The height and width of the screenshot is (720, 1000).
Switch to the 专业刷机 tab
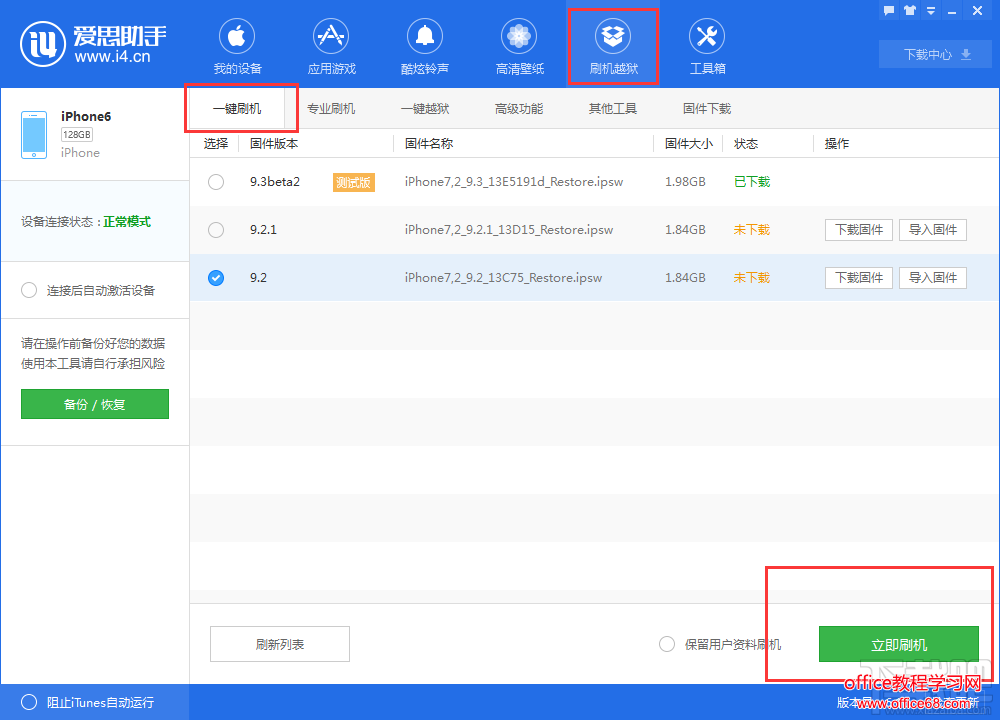coord(331,109)
